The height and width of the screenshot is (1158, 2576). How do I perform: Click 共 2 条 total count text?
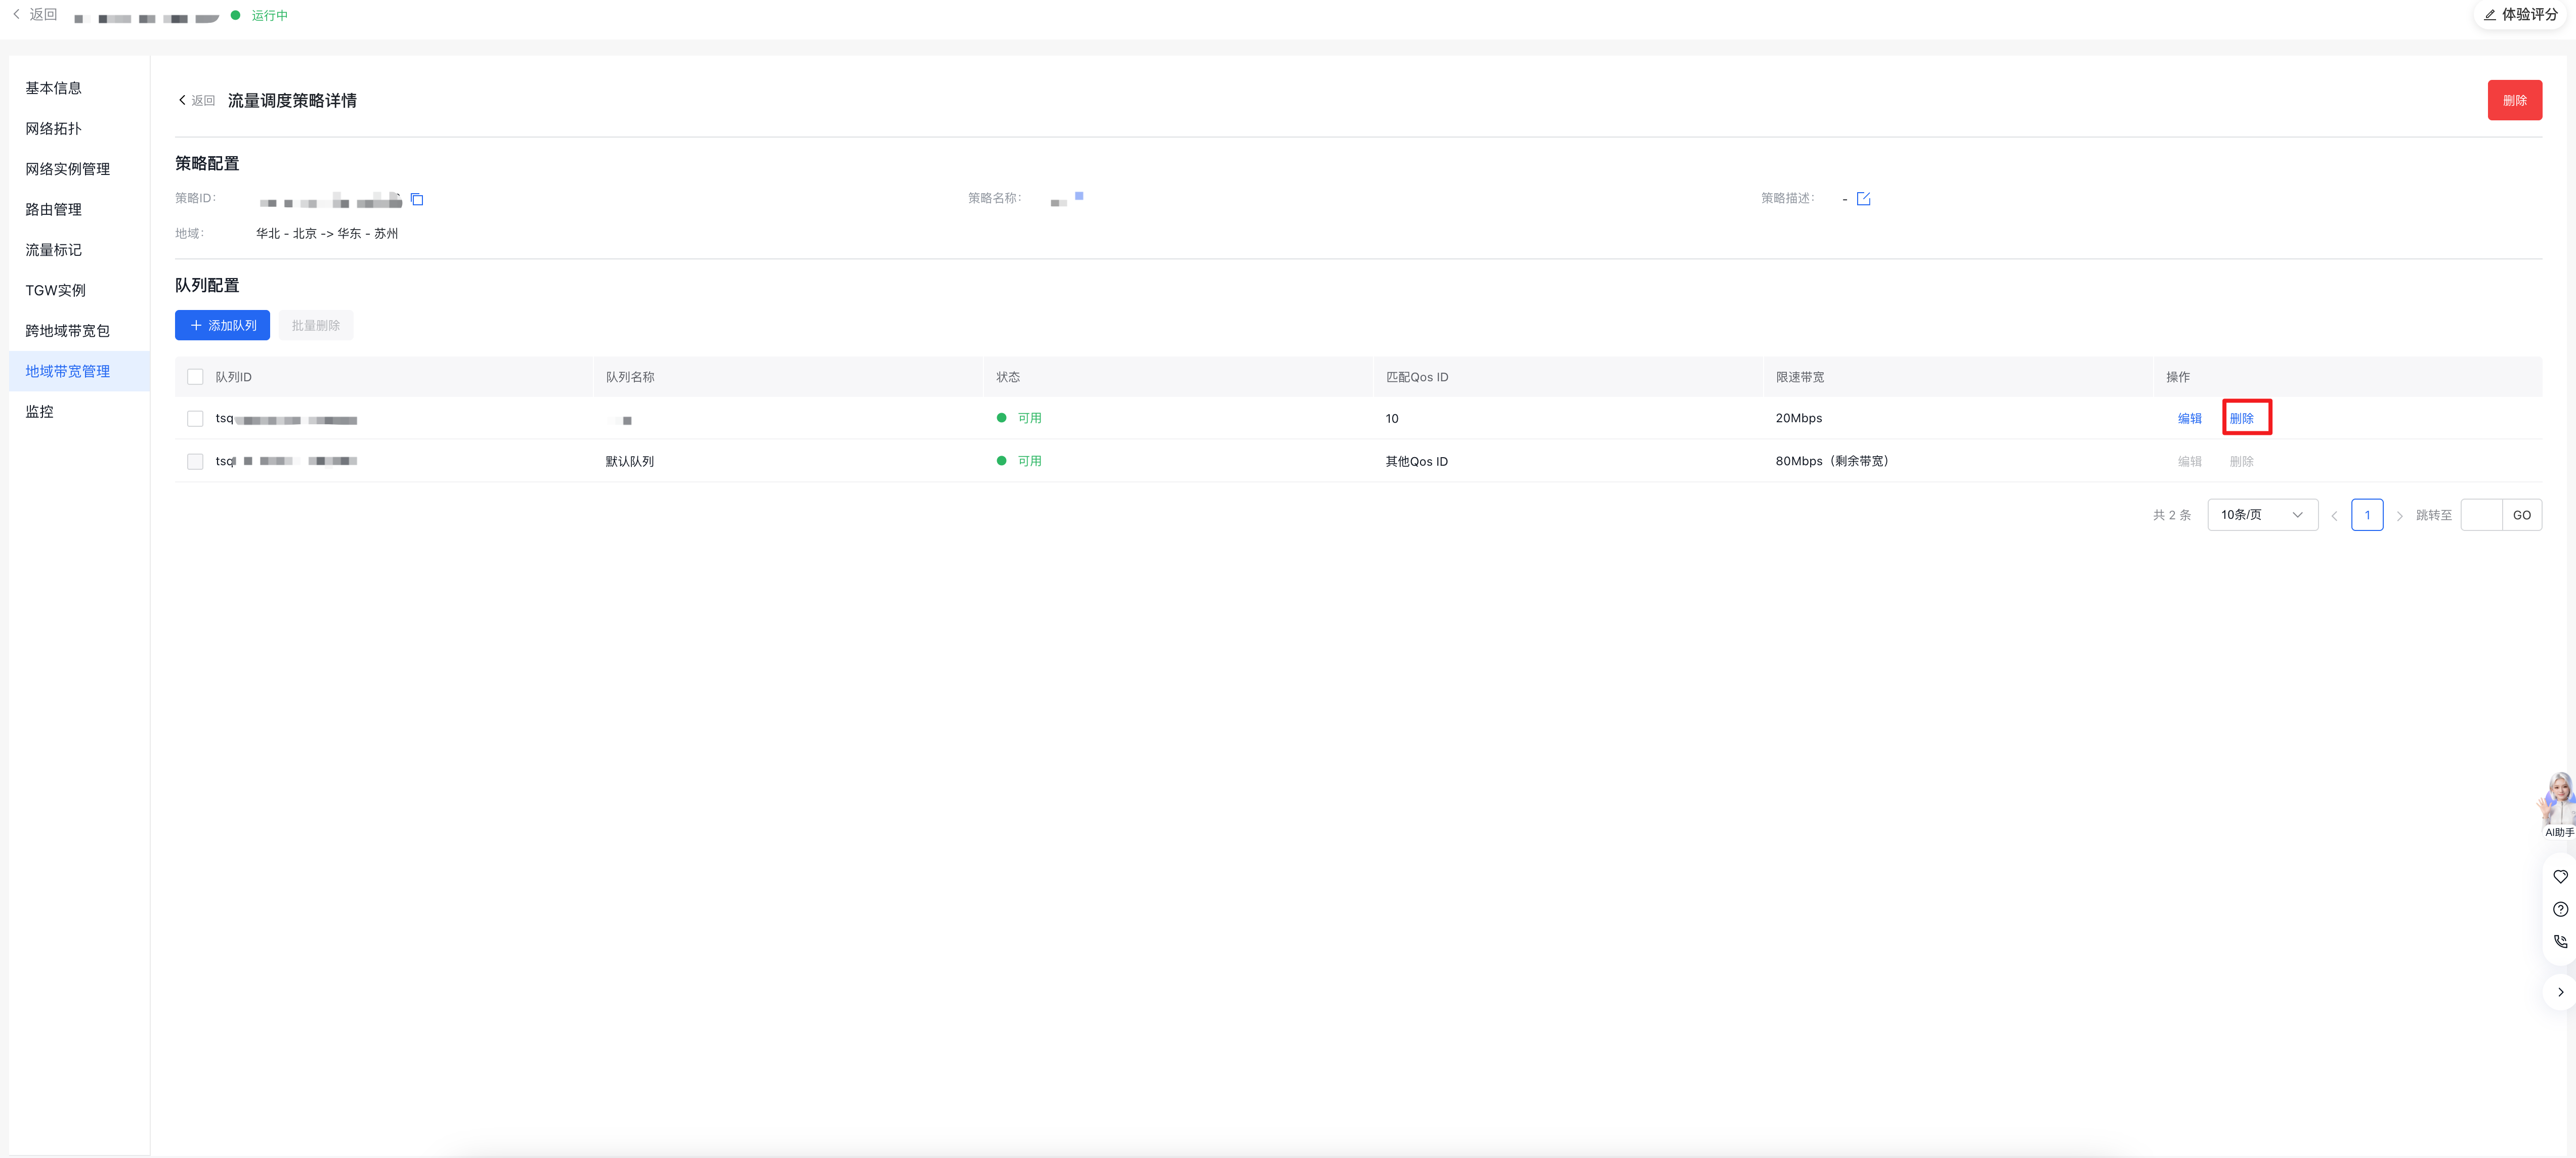click(x=2171, y=515)
